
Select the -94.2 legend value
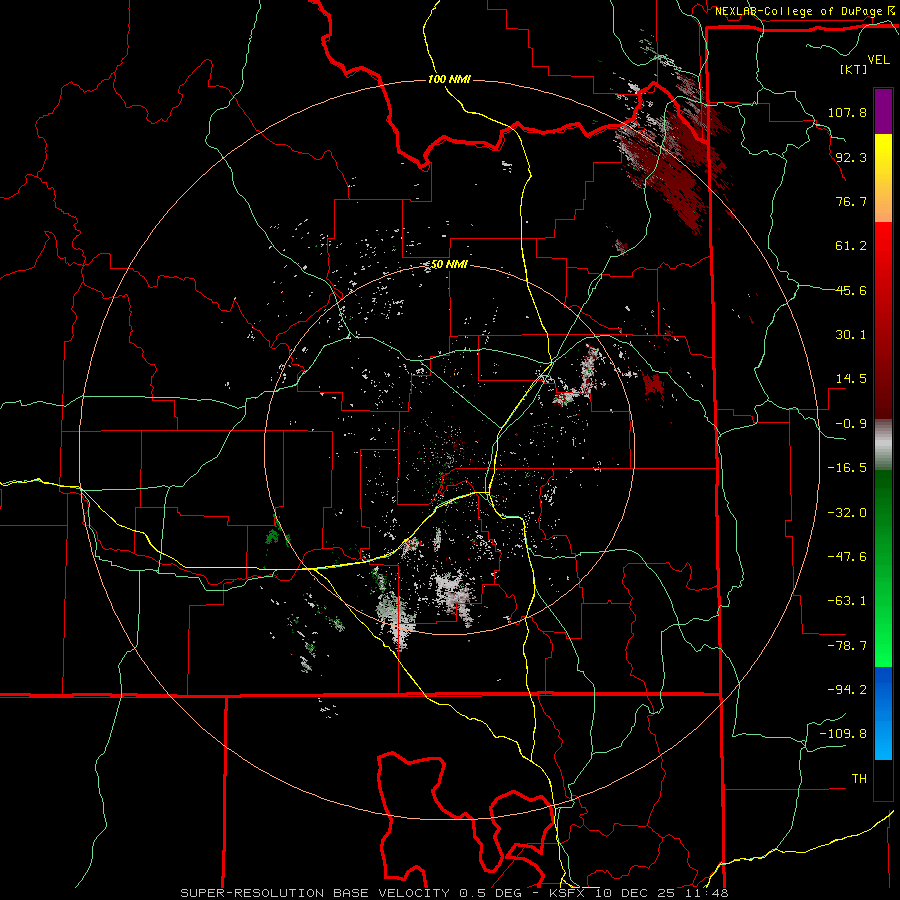[x=847, y=690]
